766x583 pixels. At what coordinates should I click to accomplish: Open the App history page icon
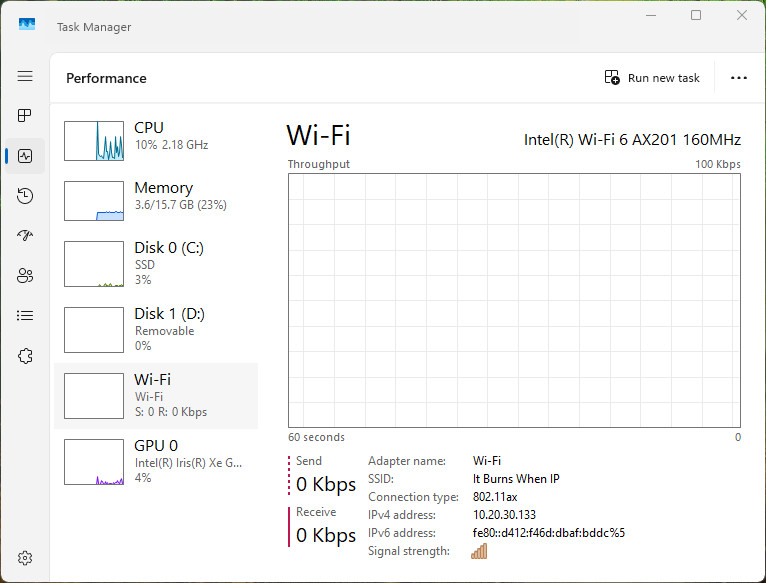(x=25, y=196)
